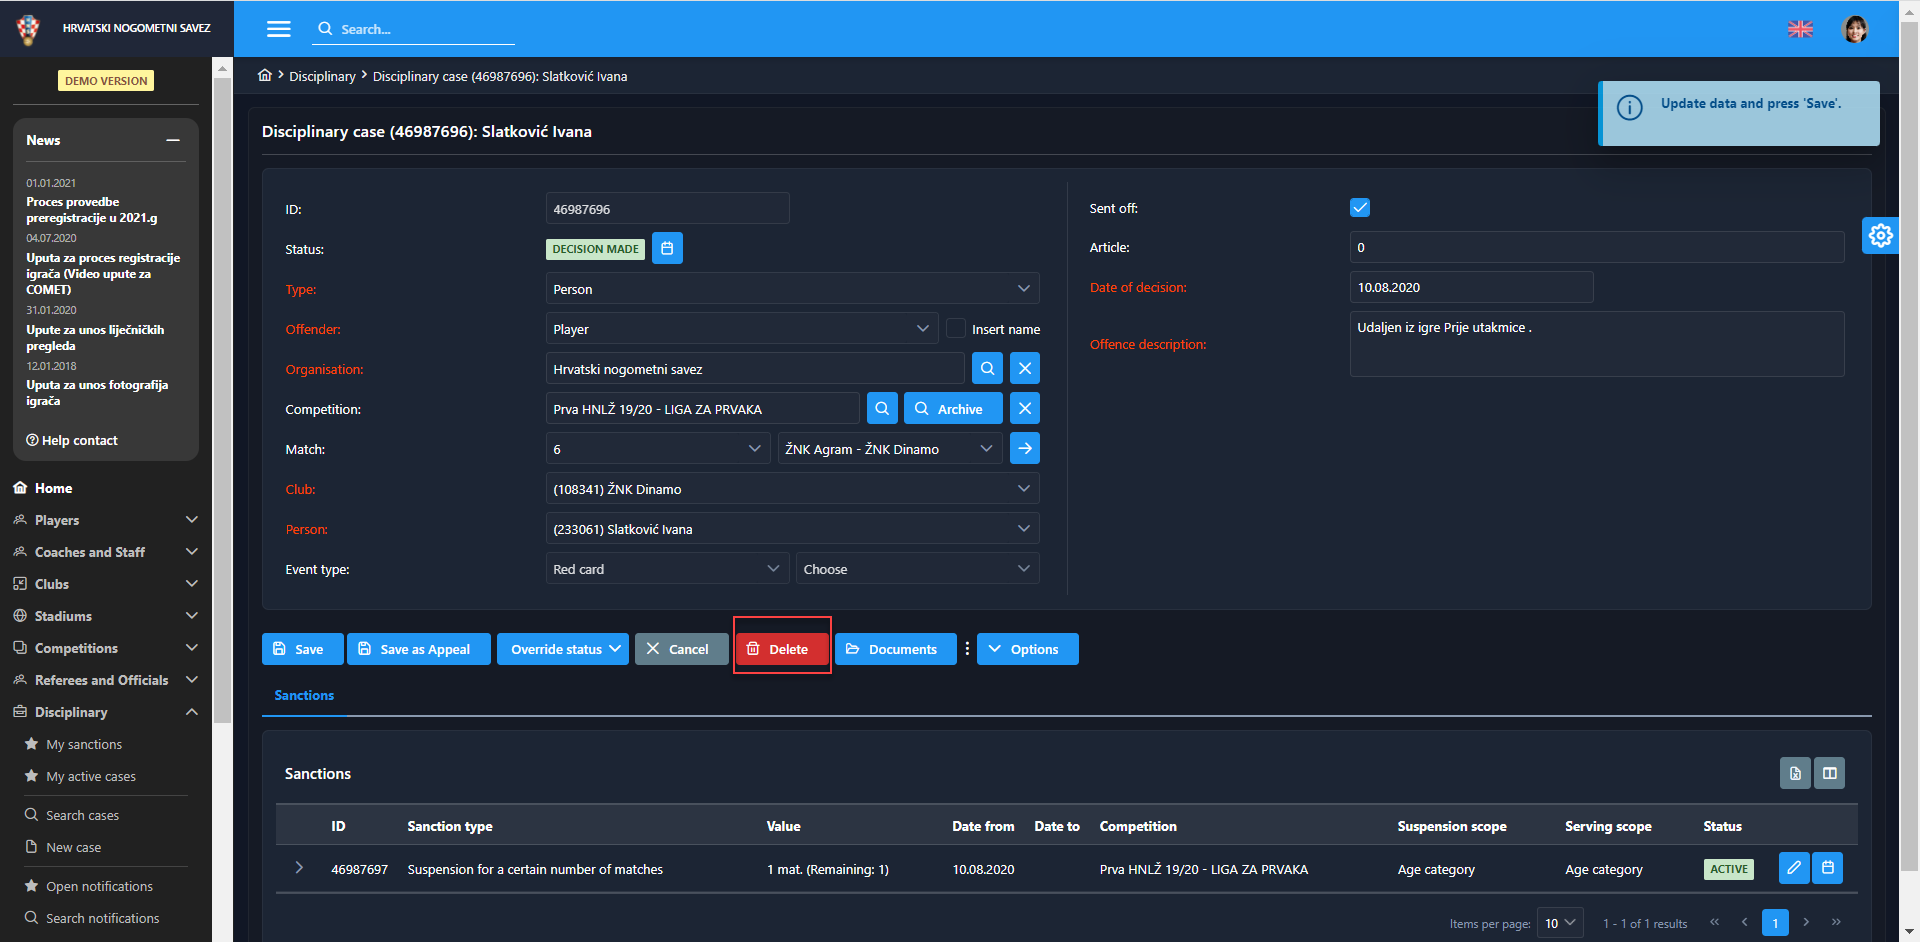The width and height of the screenshot is (1920, 942).
Task: Go to match using arrow icon
Action: click(1024, 449)
